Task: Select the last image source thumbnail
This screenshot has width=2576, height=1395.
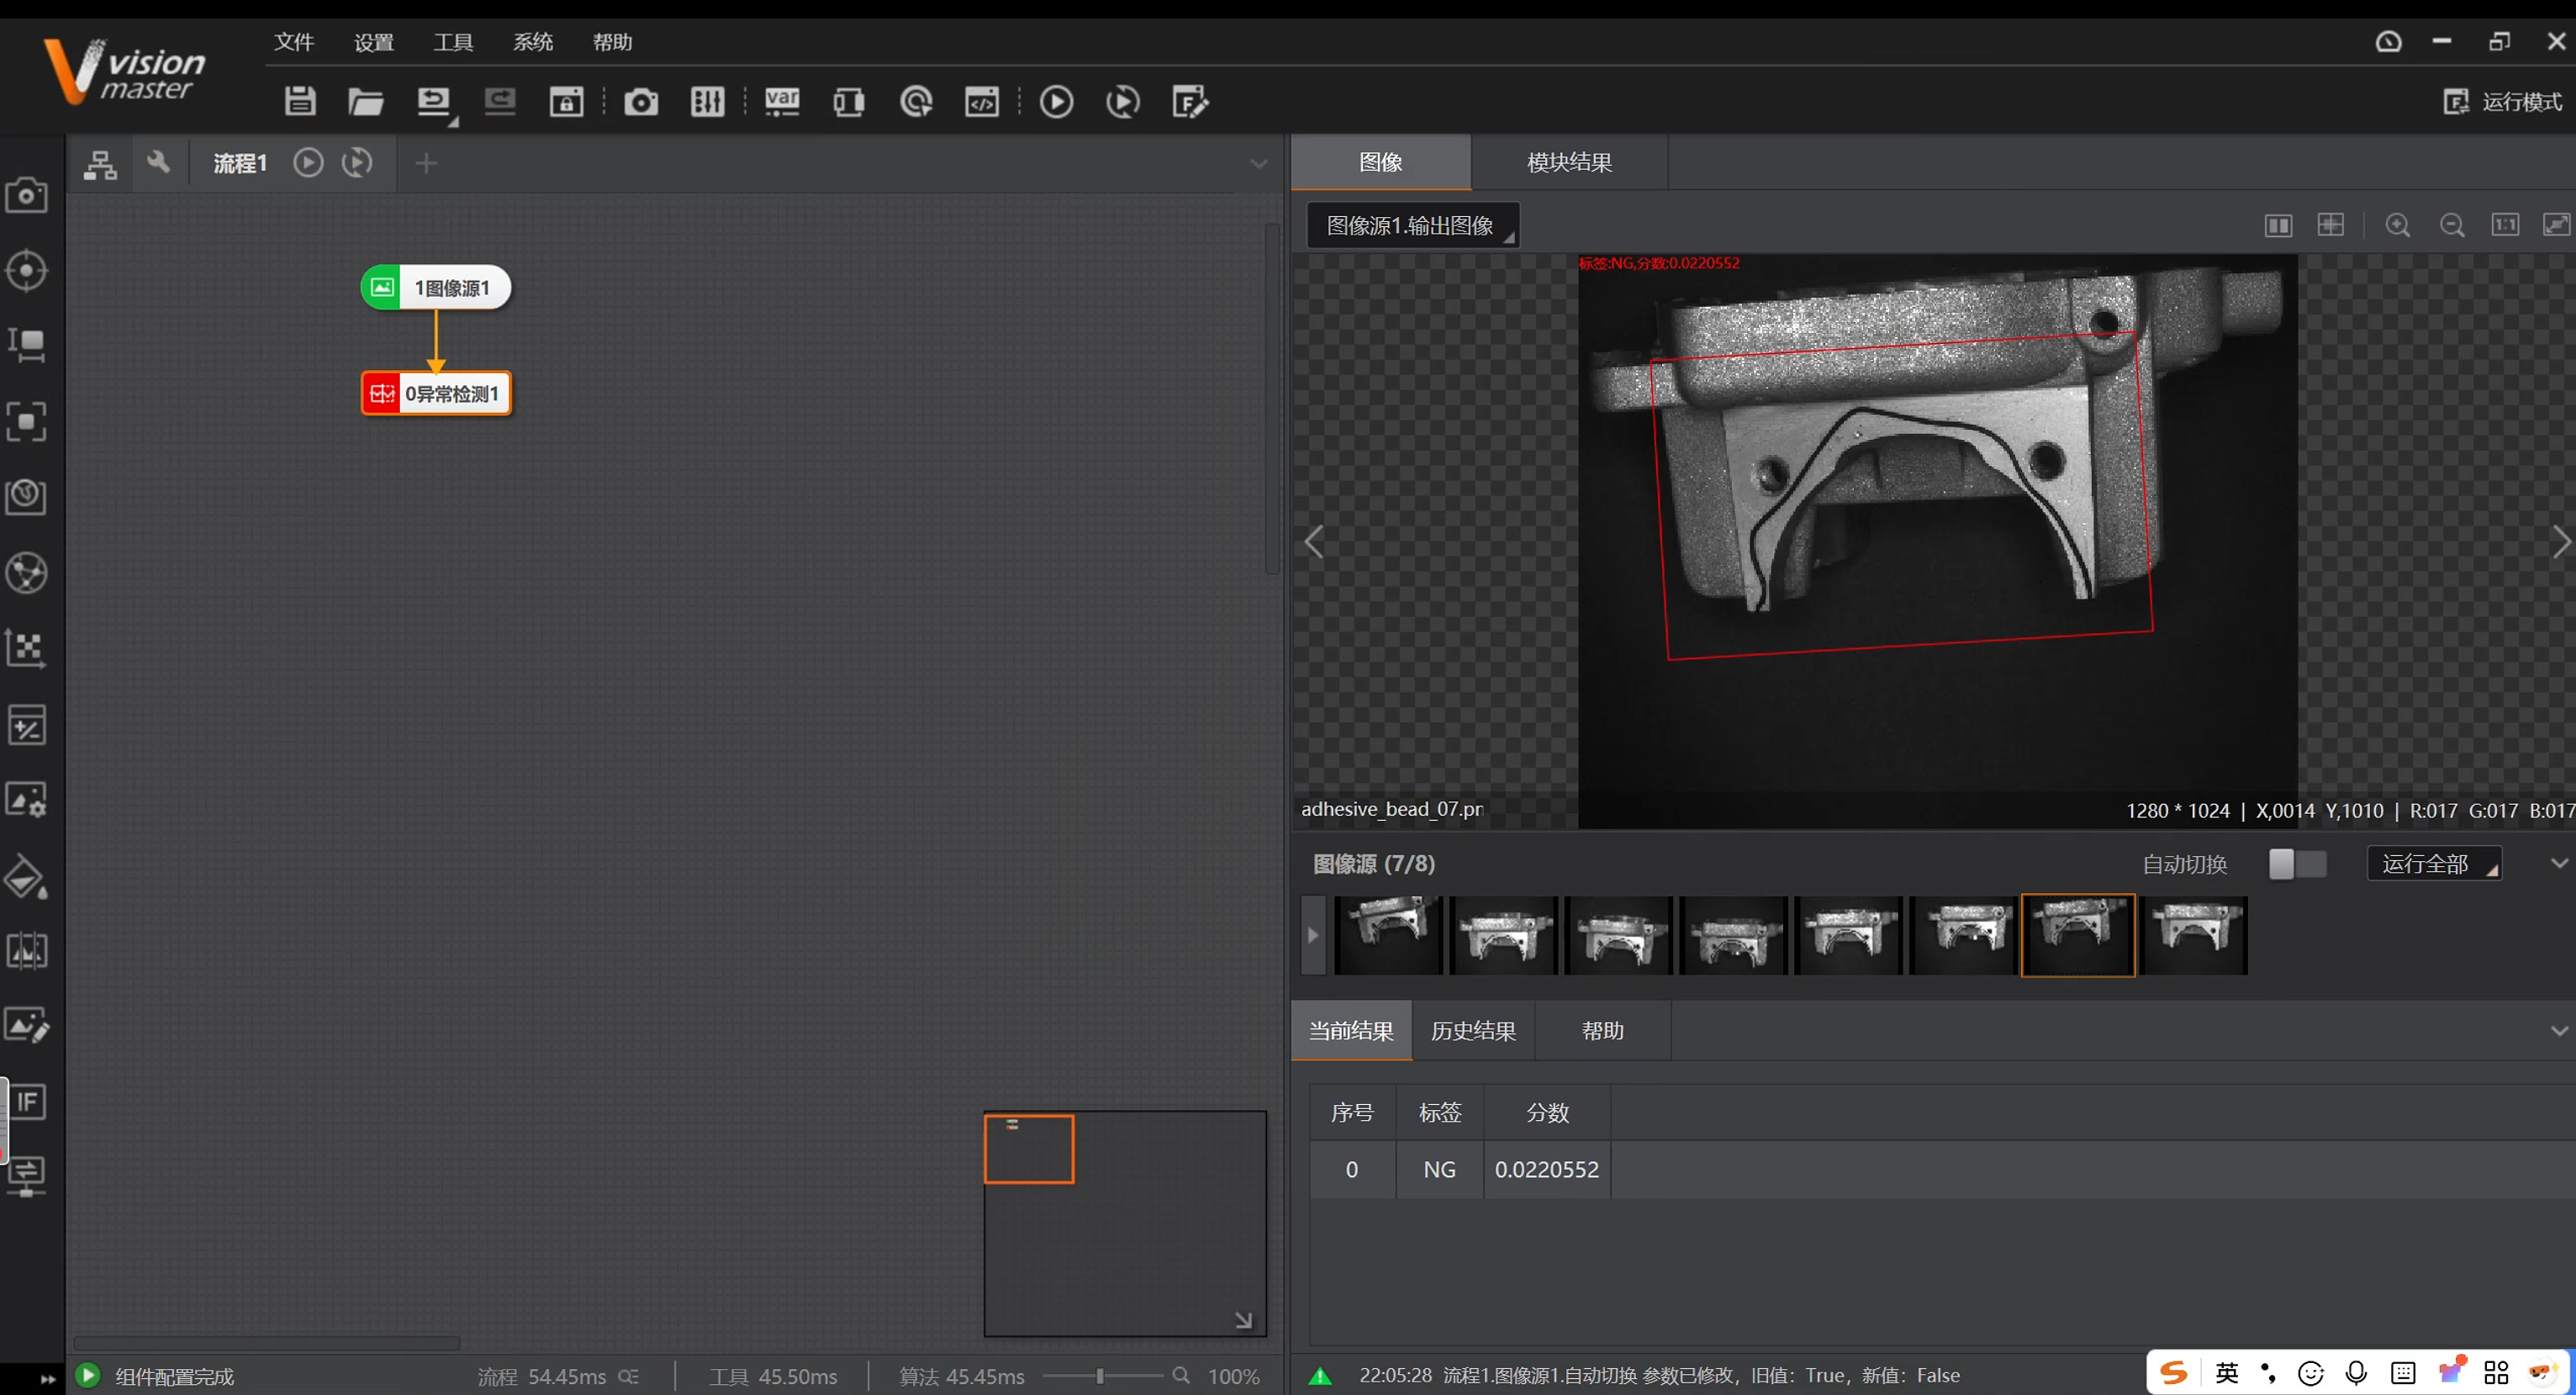Action: click(2194, 935)
